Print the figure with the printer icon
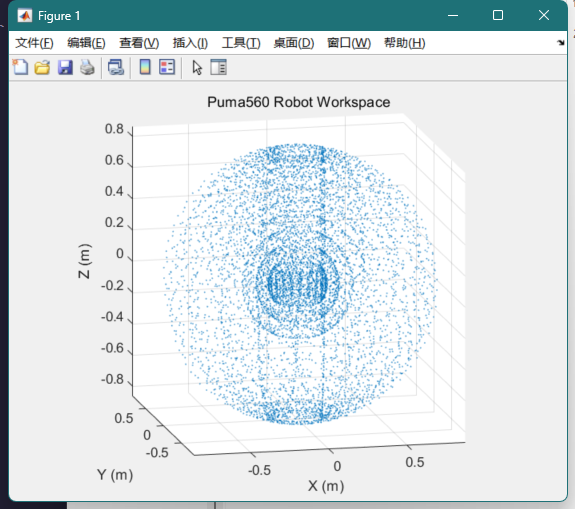The height and width of the screenshot is (509, 575). (x=87, y=67)
